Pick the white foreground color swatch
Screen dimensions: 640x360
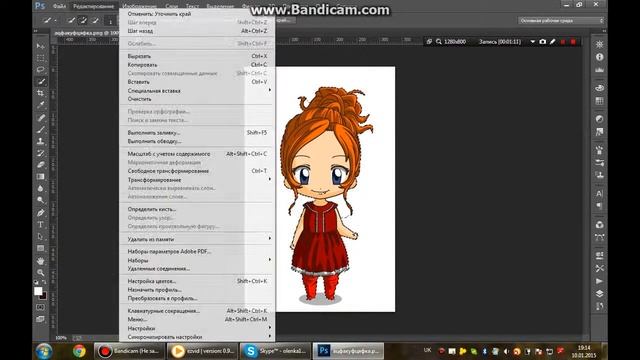[38, 291]
